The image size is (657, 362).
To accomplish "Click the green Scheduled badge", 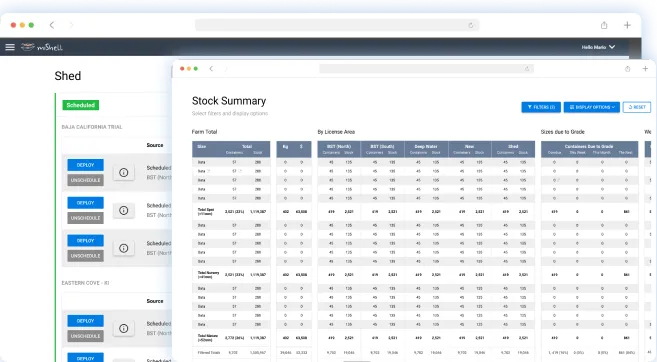I will point(80,105).
